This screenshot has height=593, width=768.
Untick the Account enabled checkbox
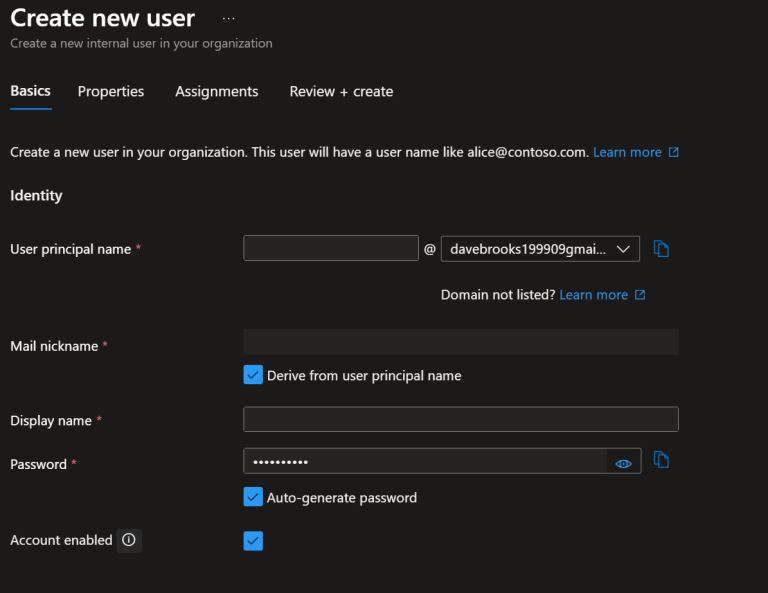pos(253,541)
